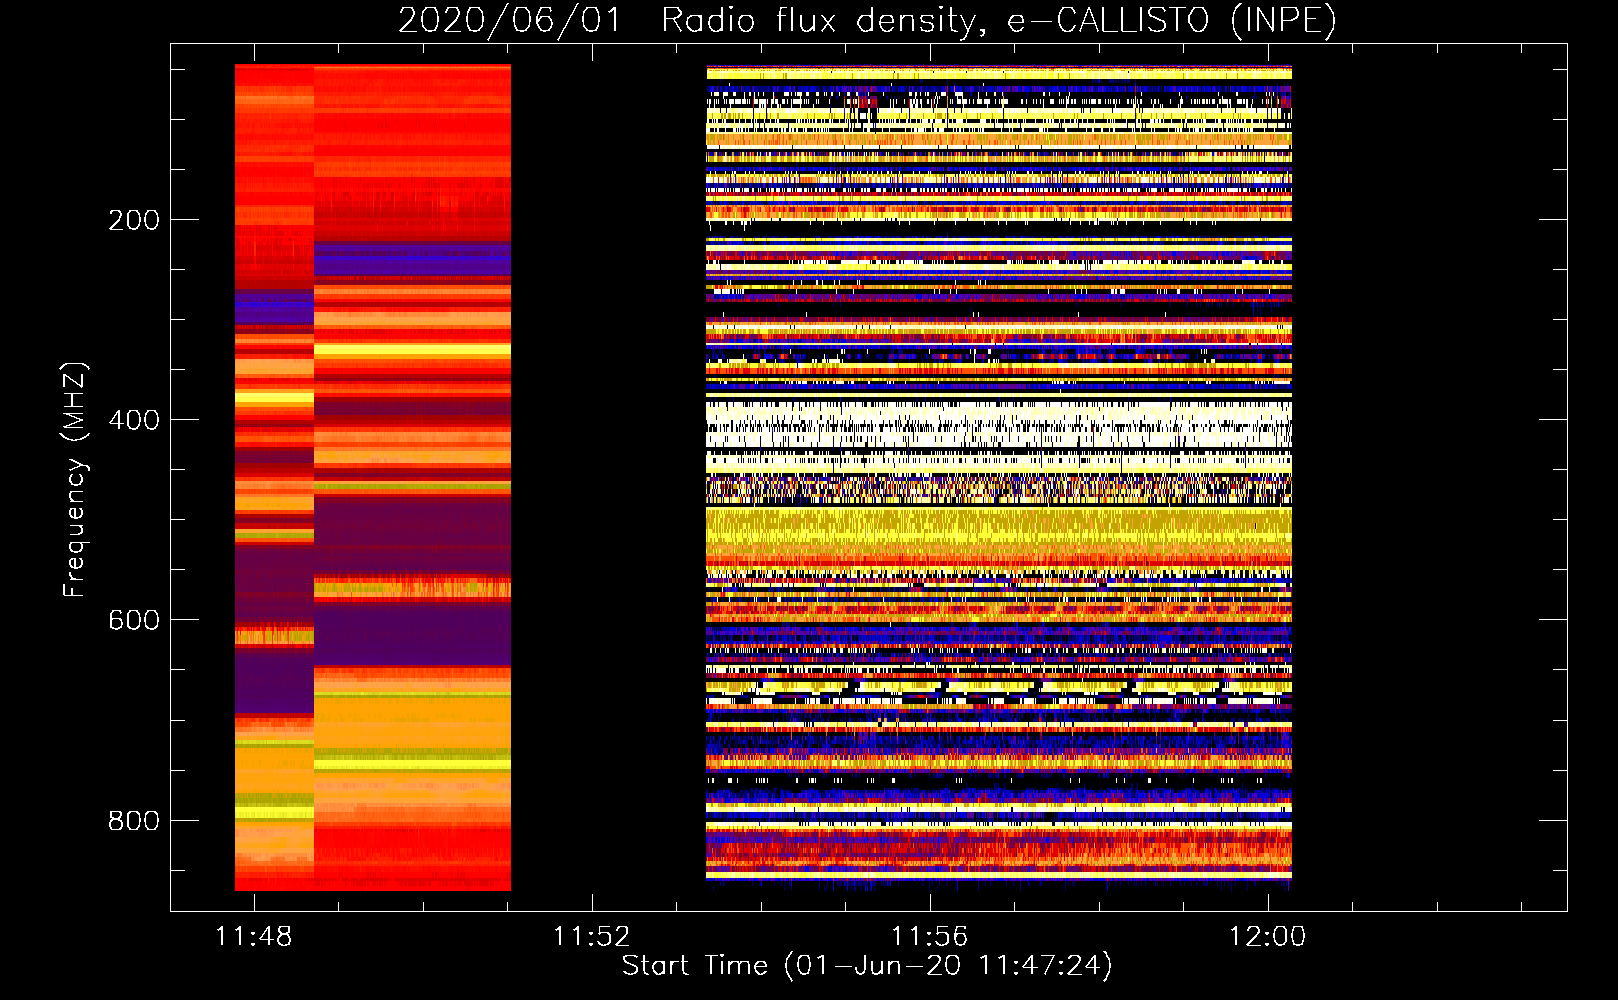Click the 600 frequency tick label

pos(134,620)
